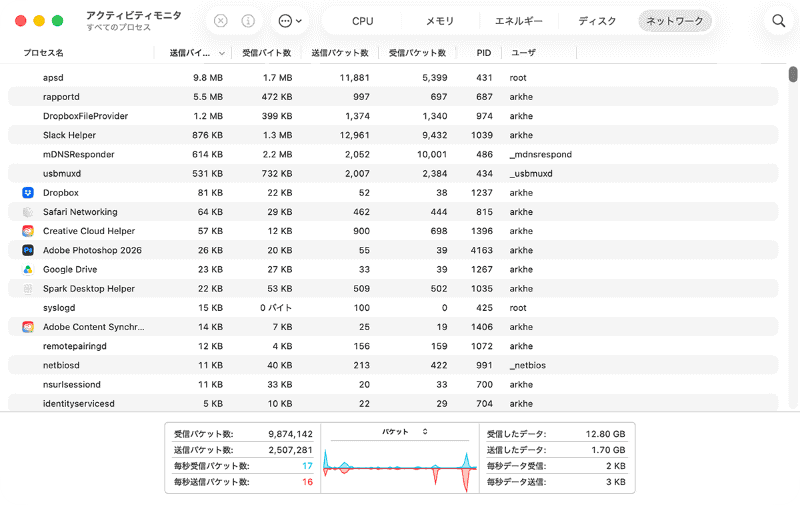Click the Creative Cloud Helper name
Viewport: 800px width, 505px height.
89,231
